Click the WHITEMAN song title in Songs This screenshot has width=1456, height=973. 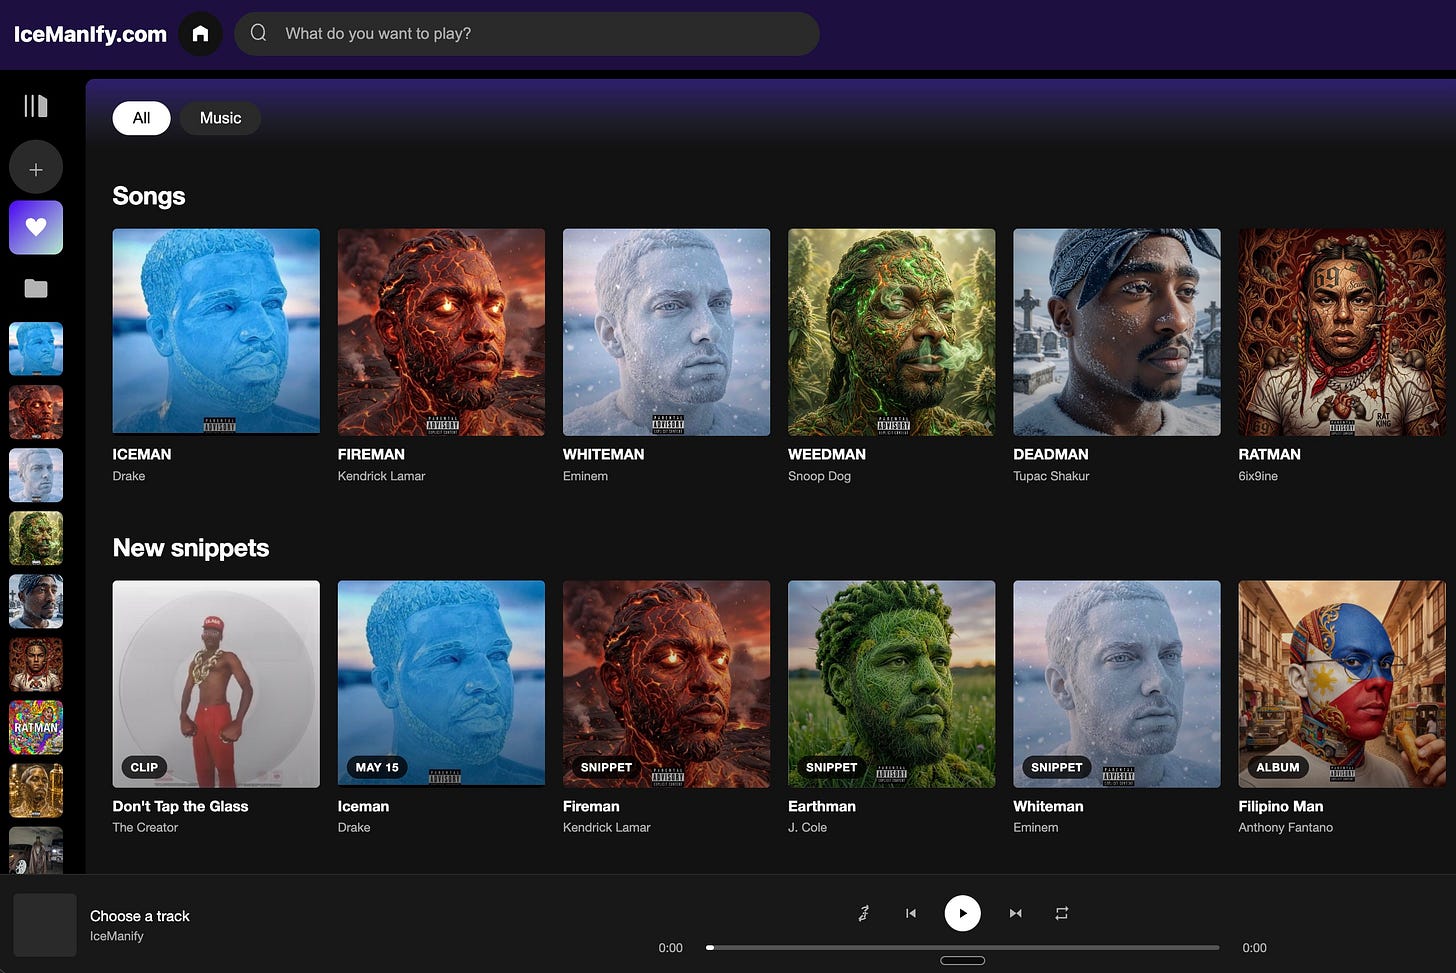(x=603, y=454)
